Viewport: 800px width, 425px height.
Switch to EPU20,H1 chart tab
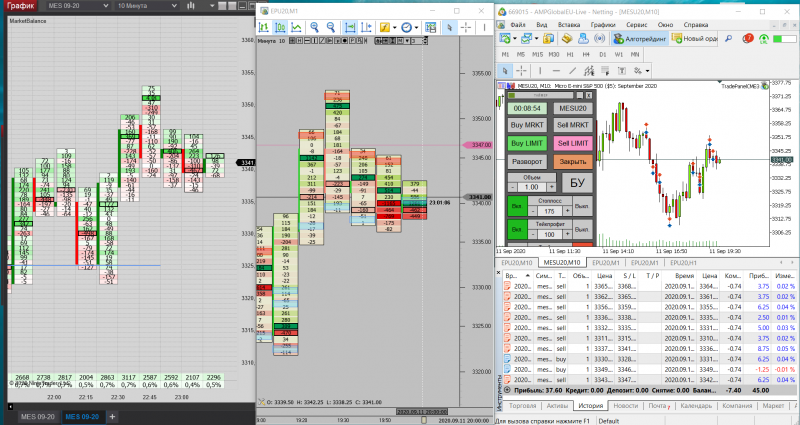pyautogui.click(x=683, y=263)
